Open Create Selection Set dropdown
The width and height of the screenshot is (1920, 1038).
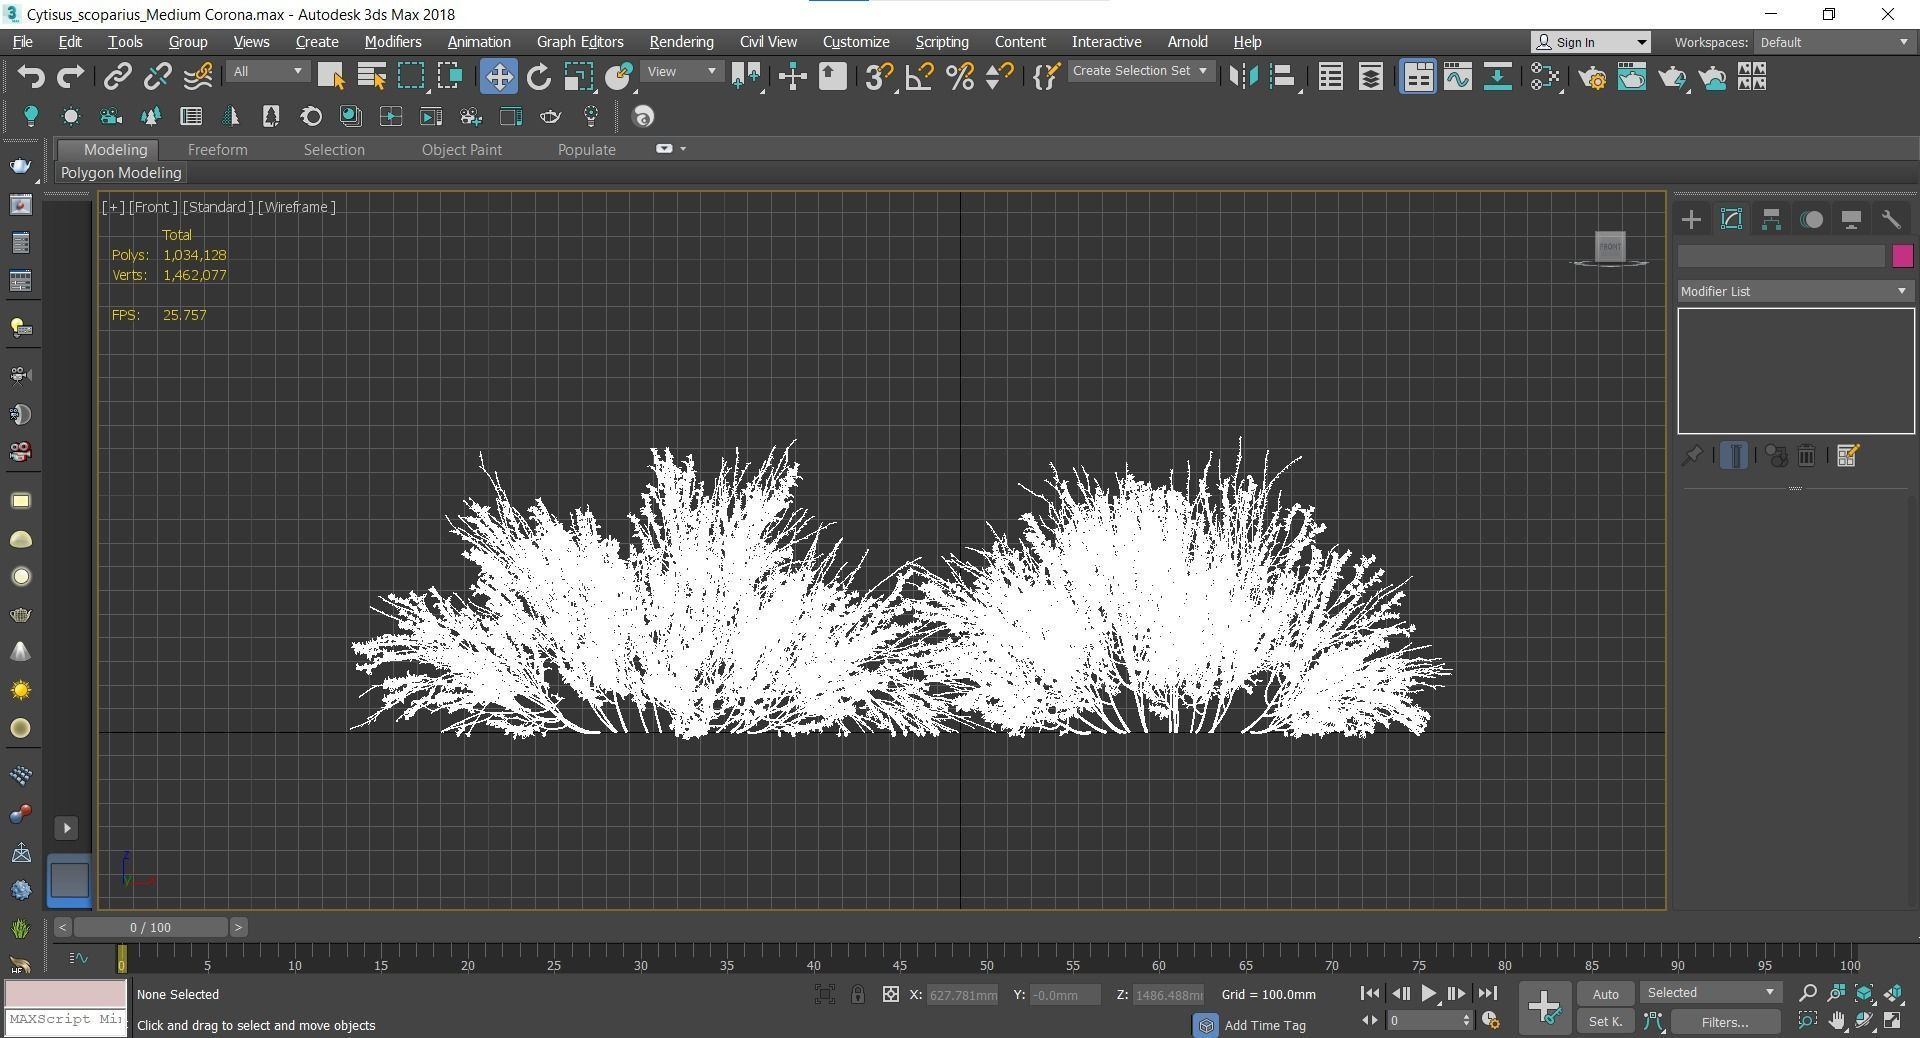click(x=1141, y=71)
